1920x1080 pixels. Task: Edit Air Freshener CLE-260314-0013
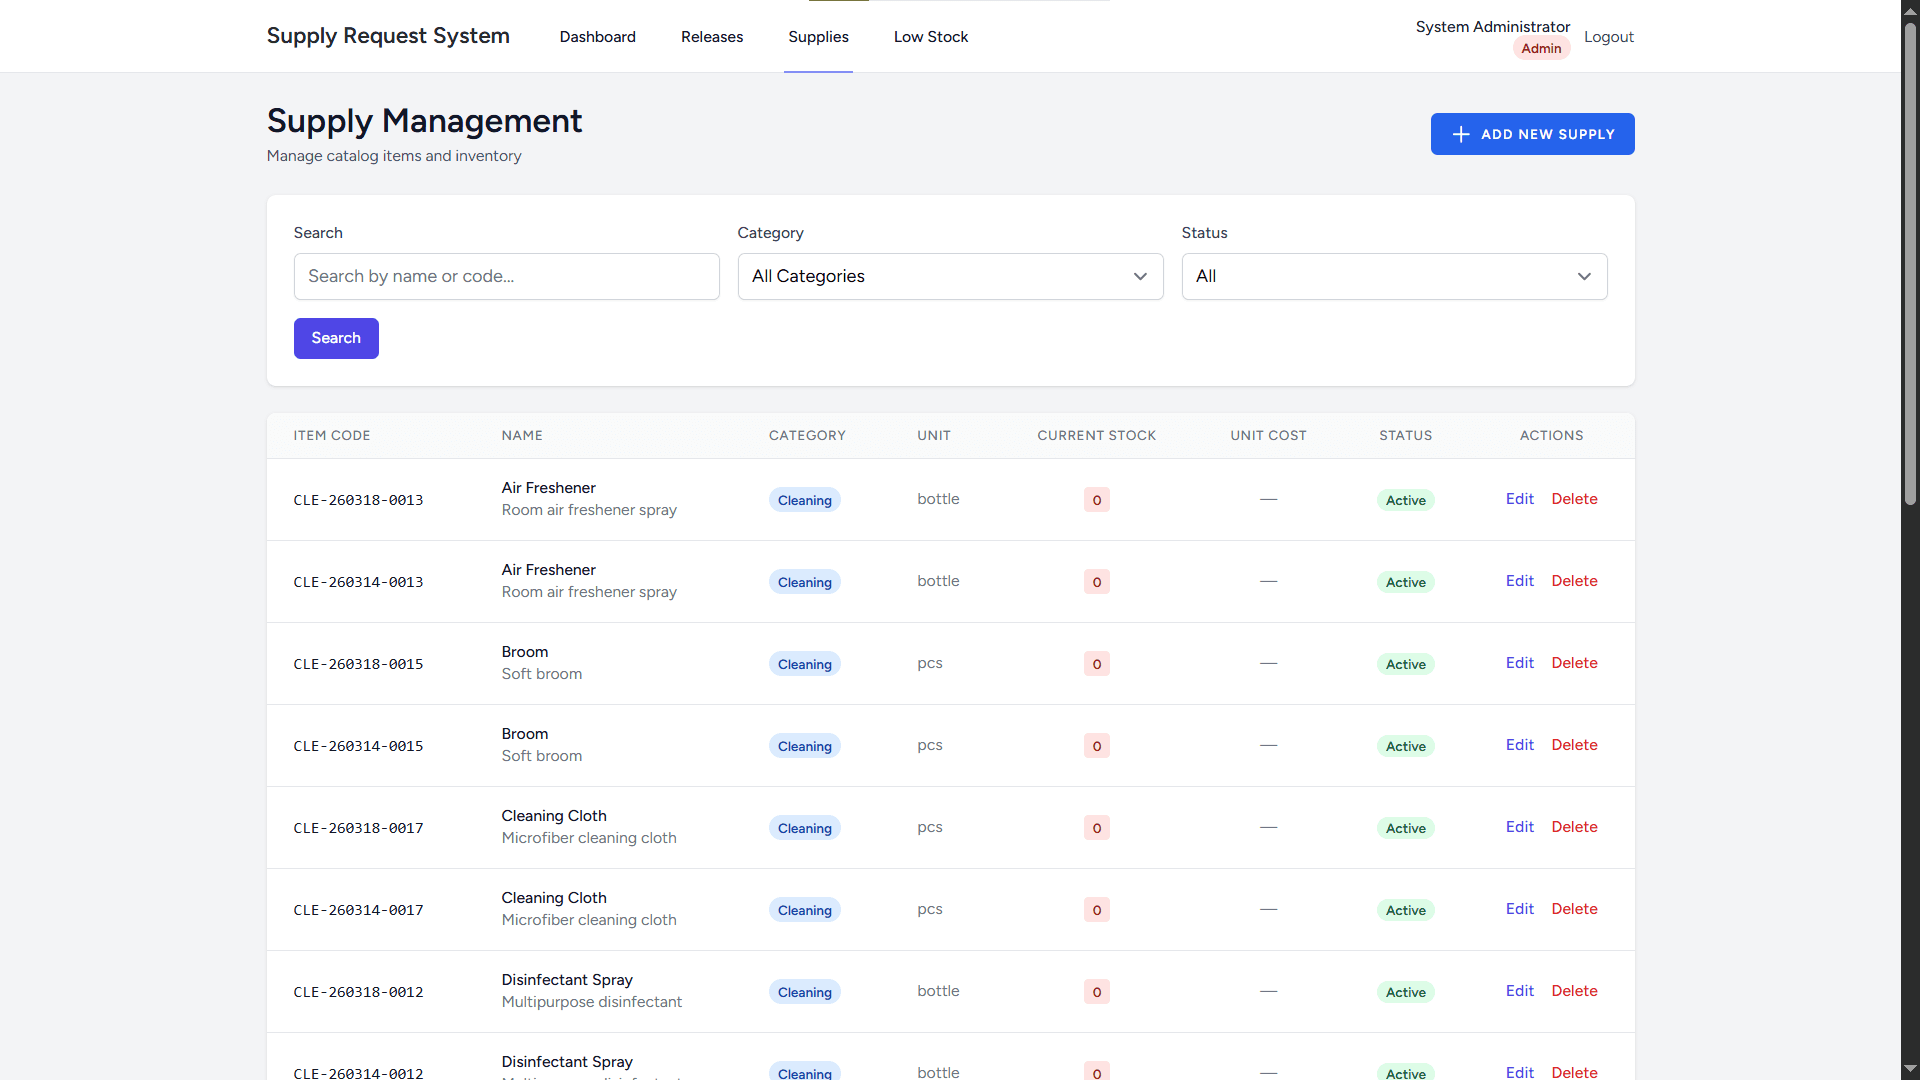click(1519, 581)
